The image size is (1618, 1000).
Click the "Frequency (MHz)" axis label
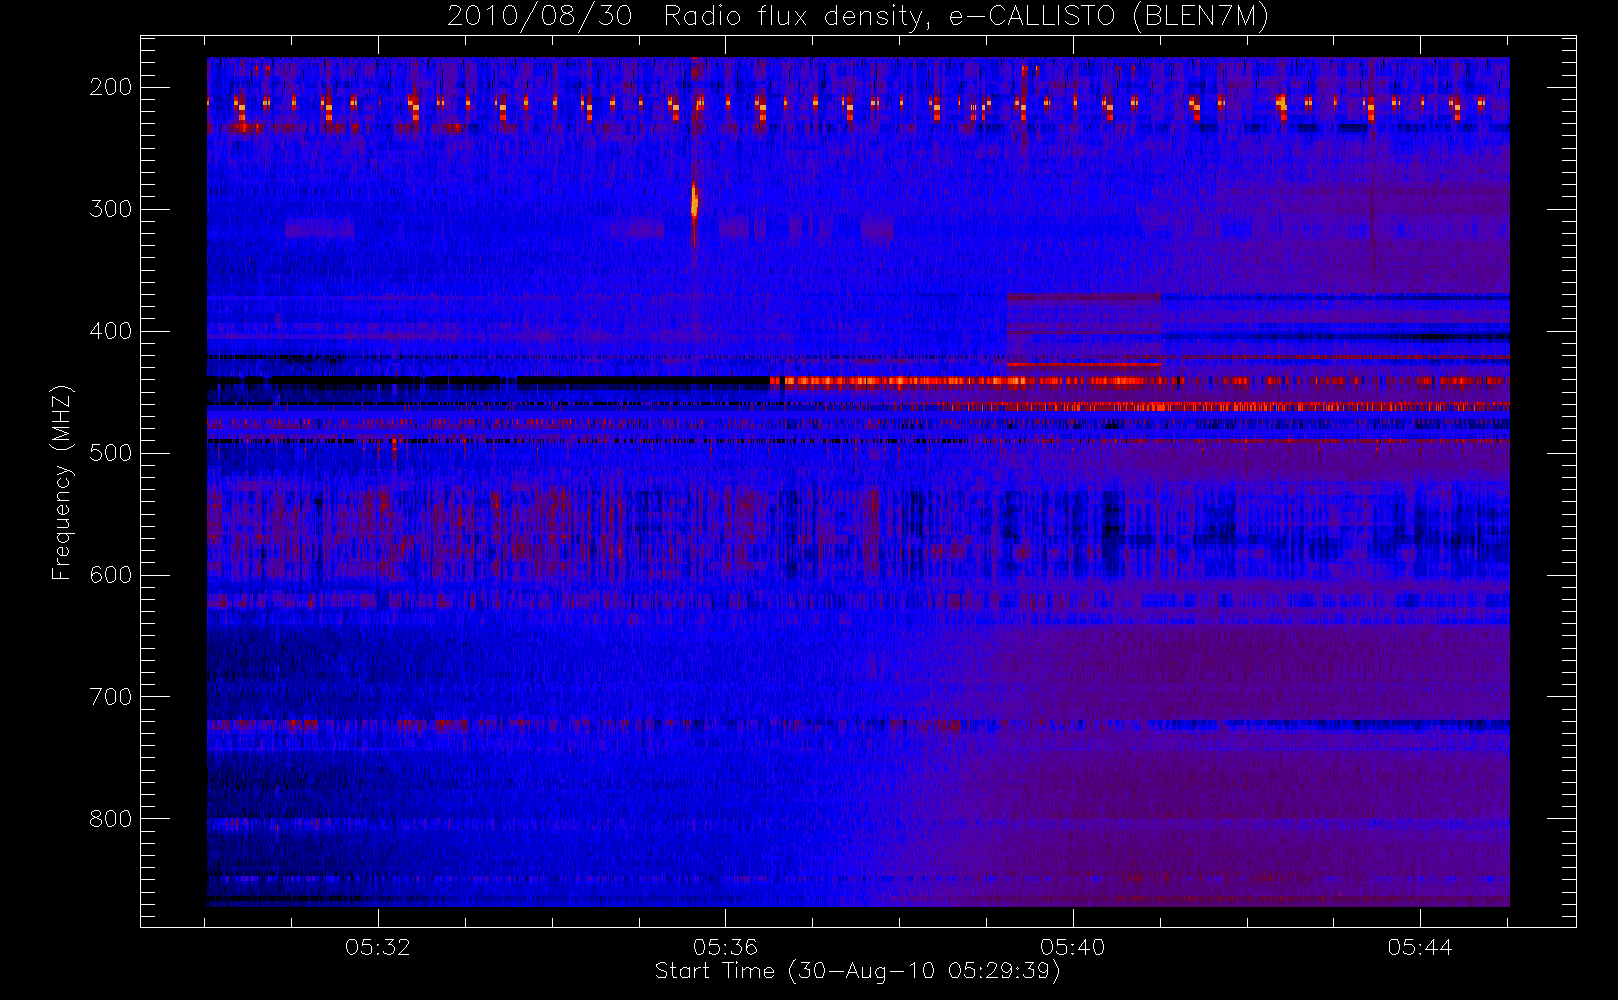(62, 482)
